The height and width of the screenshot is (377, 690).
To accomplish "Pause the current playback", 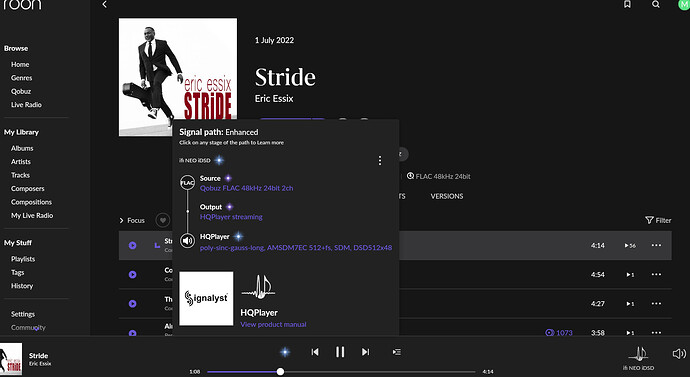I will (340, 352).
